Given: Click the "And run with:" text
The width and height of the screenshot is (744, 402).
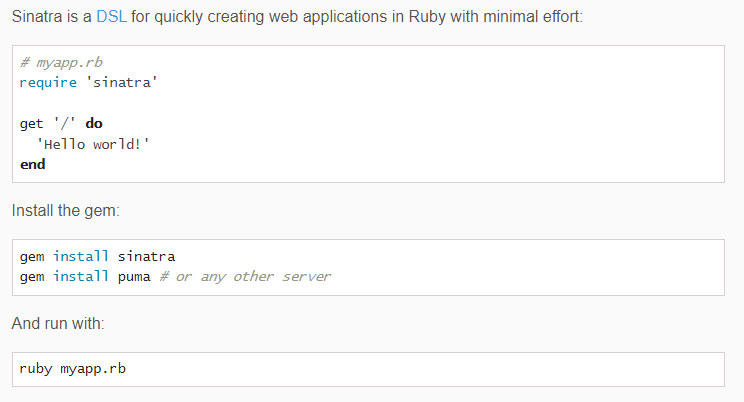Looking at the screenshot, I should [58, 324].
